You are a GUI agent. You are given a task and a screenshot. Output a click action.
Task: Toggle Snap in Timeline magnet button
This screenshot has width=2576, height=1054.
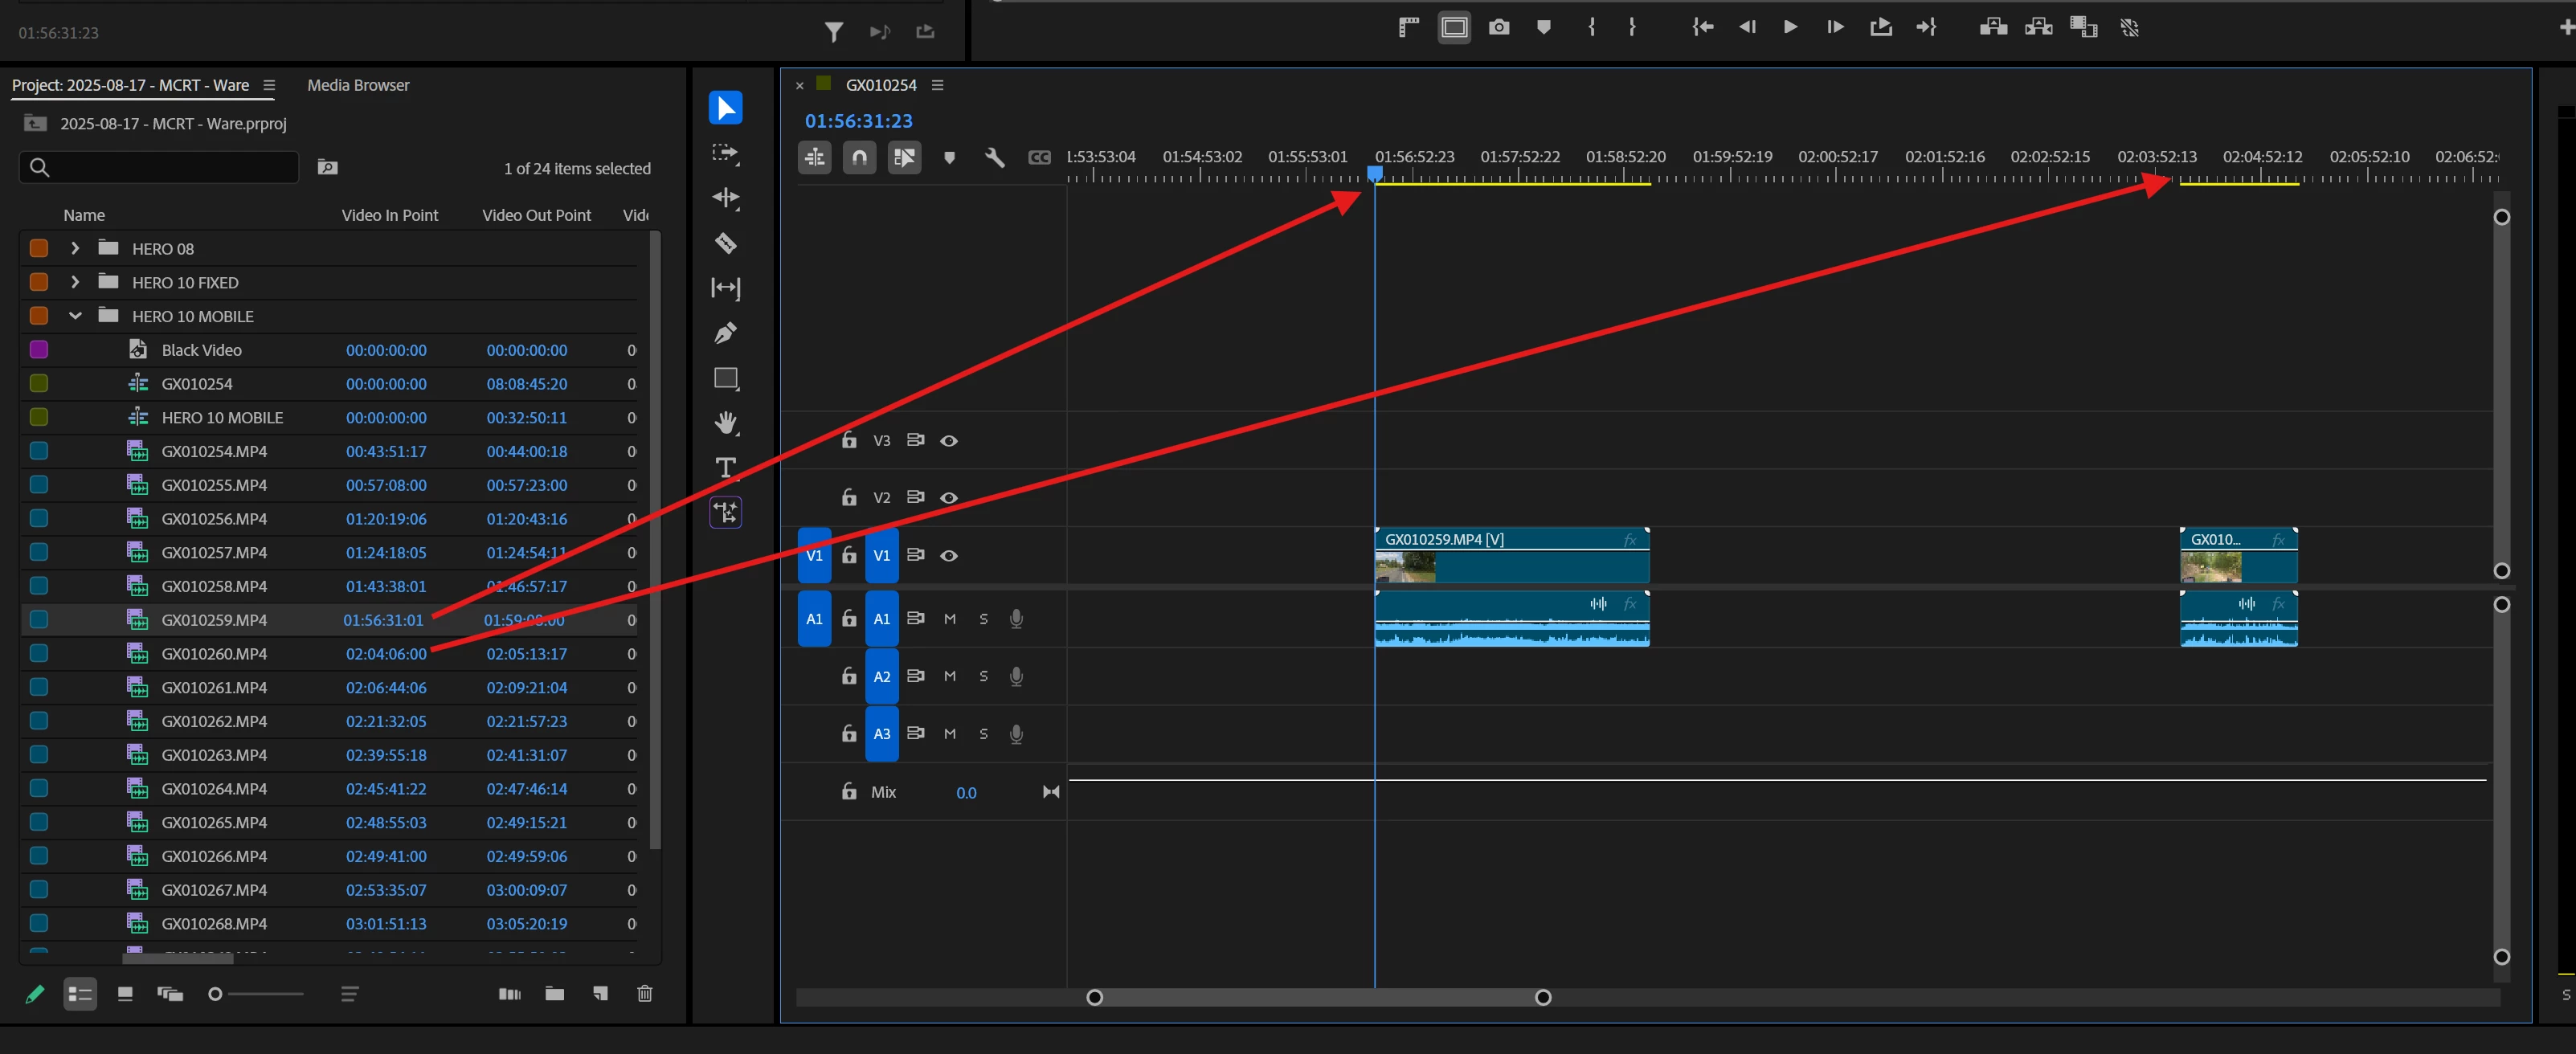[x=859, y=157]
